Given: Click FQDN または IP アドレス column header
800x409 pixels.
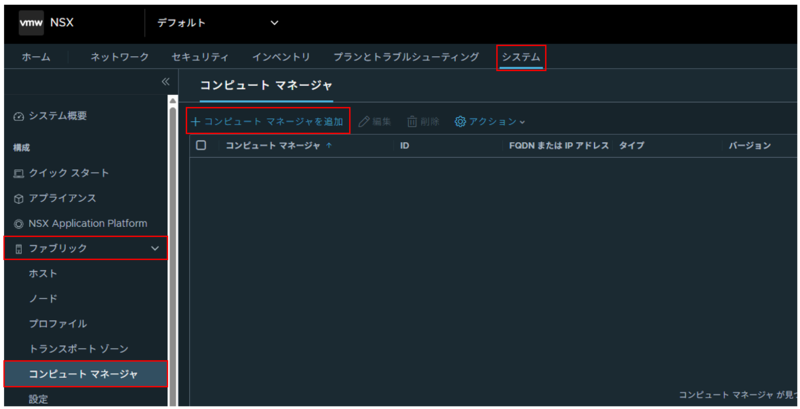Looking at the screenshot, I should coord(559,146).
